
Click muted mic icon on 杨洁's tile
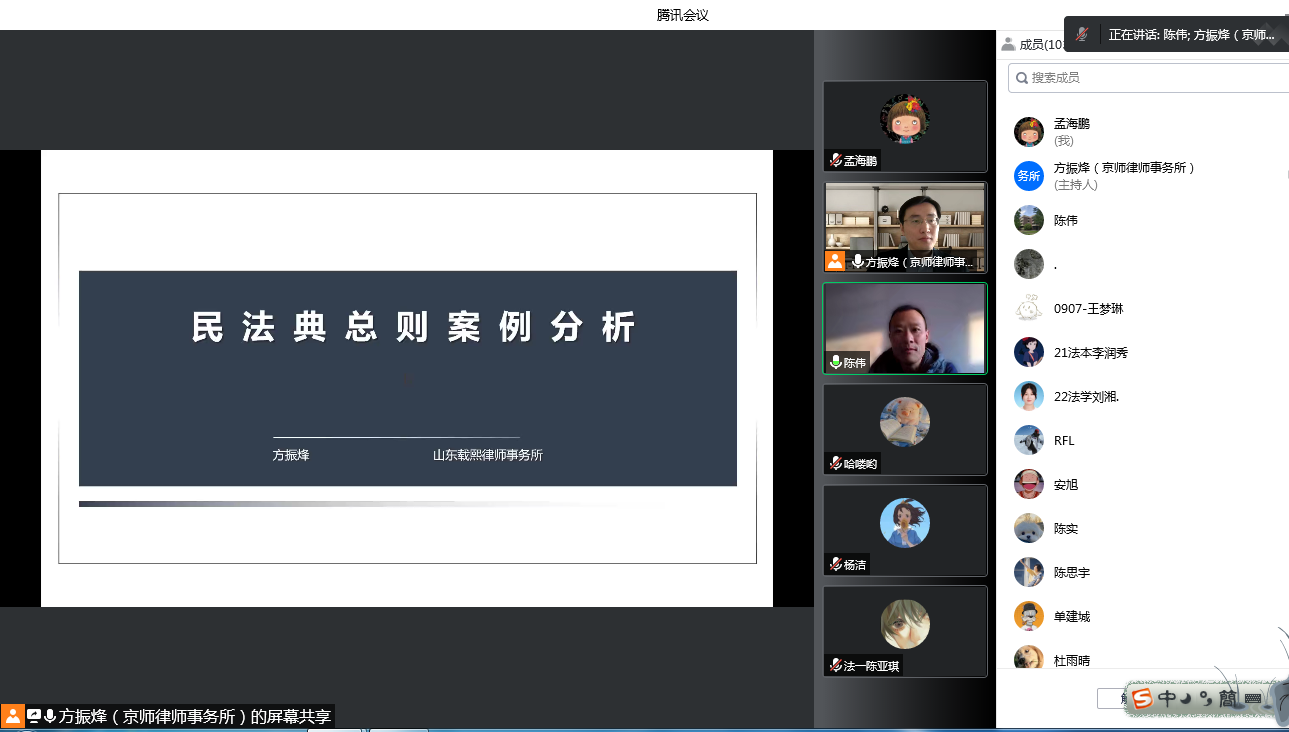pos(835,564)
